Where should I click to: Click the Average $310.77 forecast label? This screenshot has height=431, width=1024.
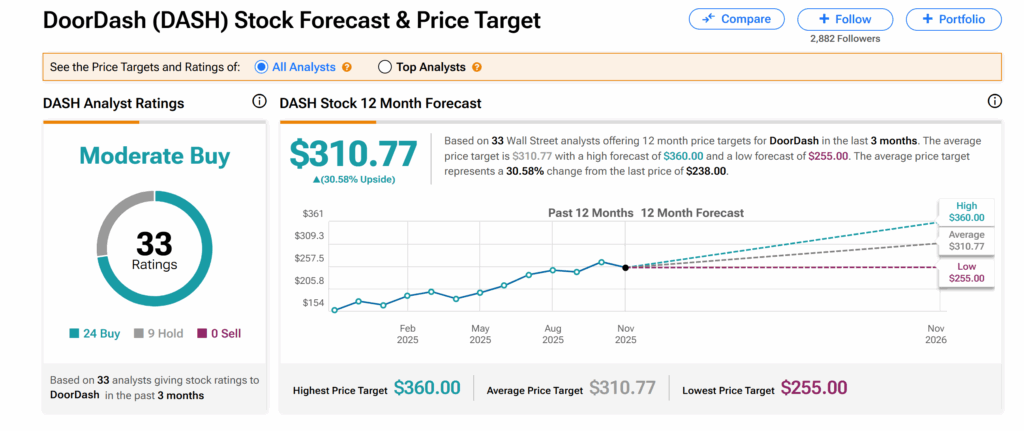964,240
